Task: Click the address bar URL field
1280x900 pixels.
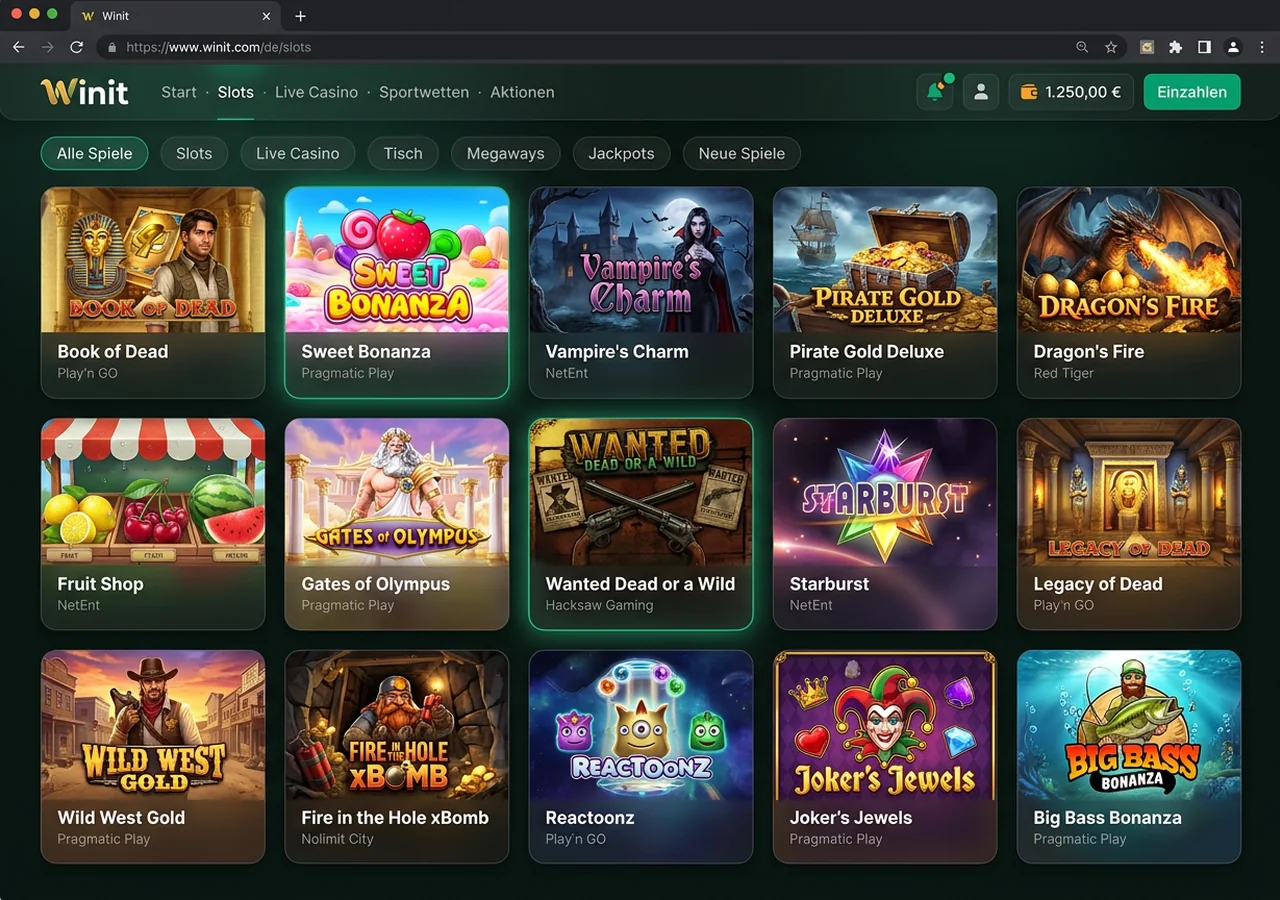Action: 610,47
